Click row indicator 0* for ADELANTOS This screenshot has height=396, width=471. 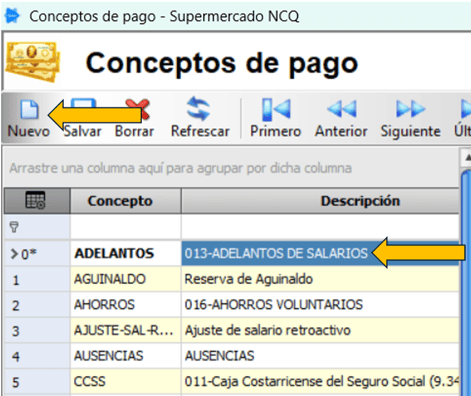[x=37, y=253]
